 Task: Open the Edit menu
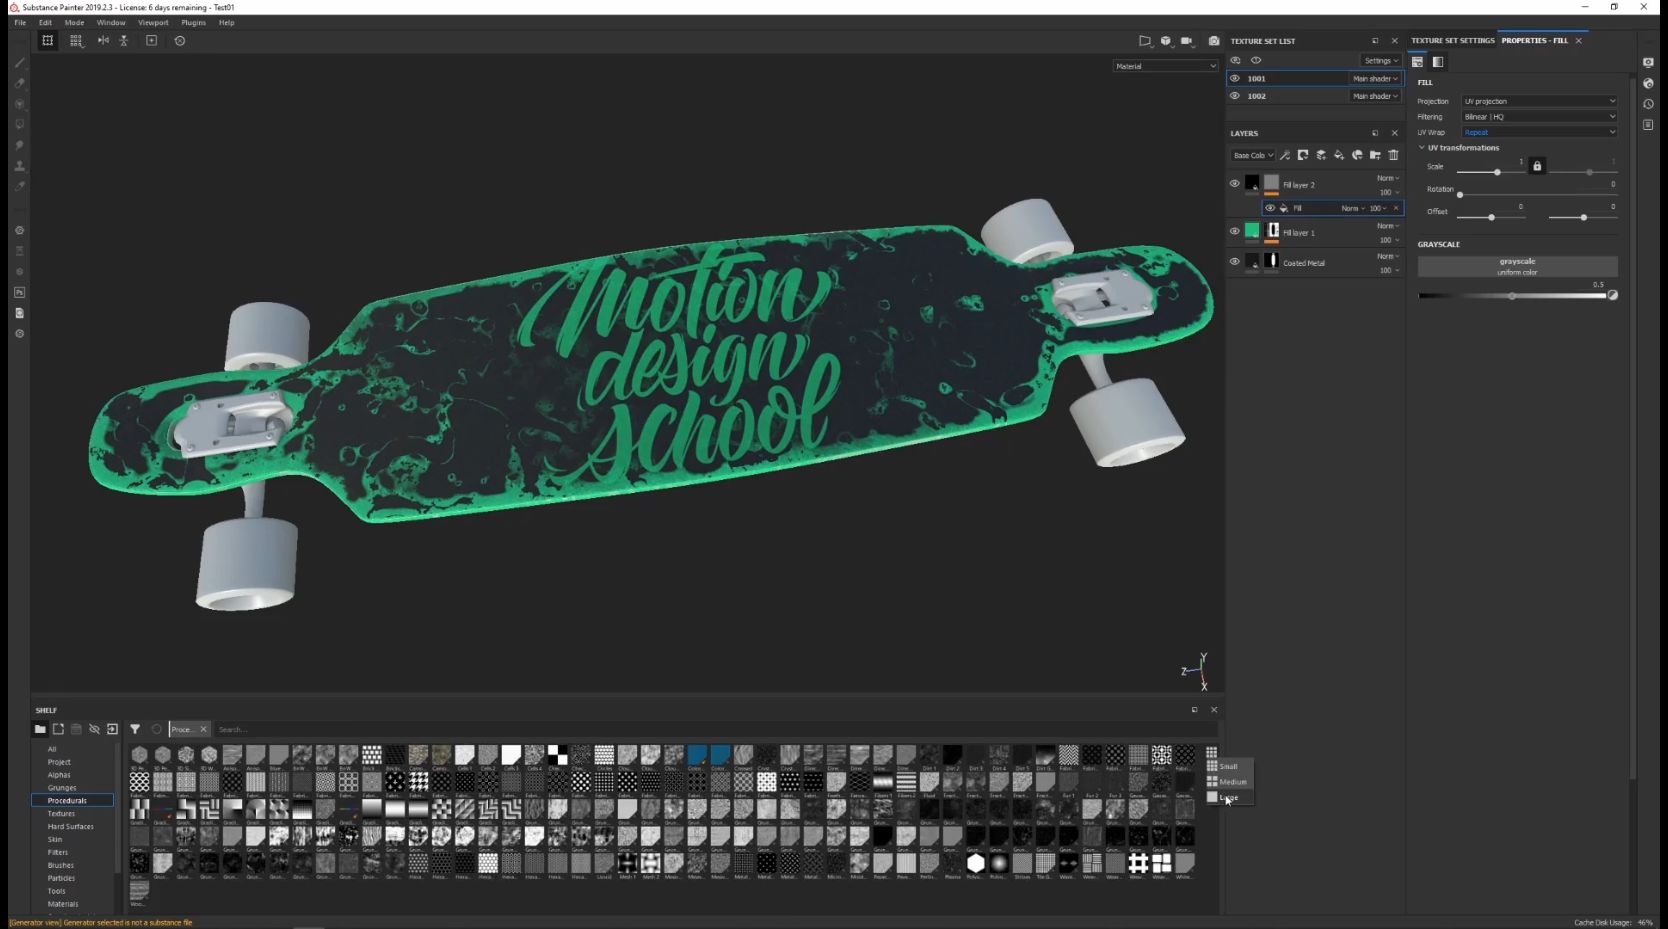point(45,22)
